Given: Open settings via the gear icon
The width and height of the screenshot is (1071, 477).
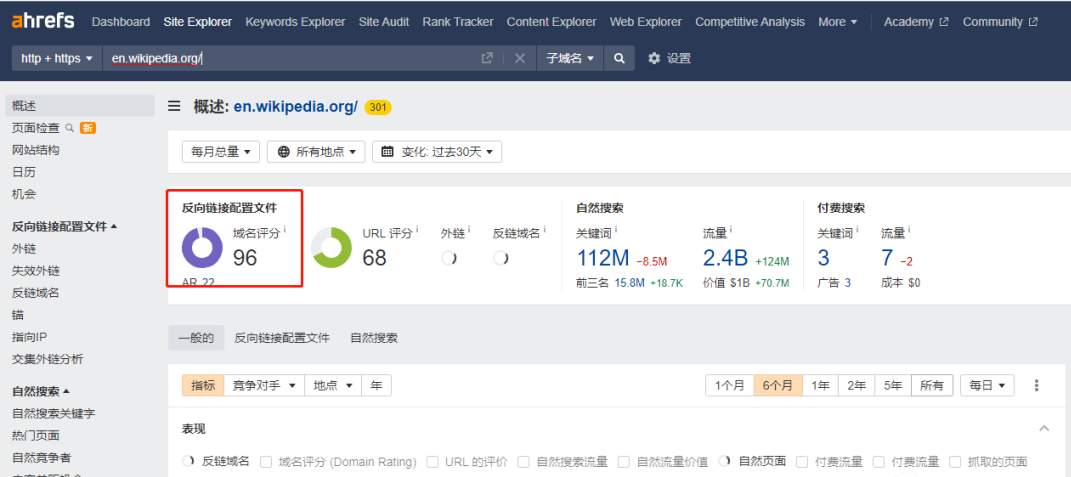Looking at the screenshot, I should [x=654, y=58].
